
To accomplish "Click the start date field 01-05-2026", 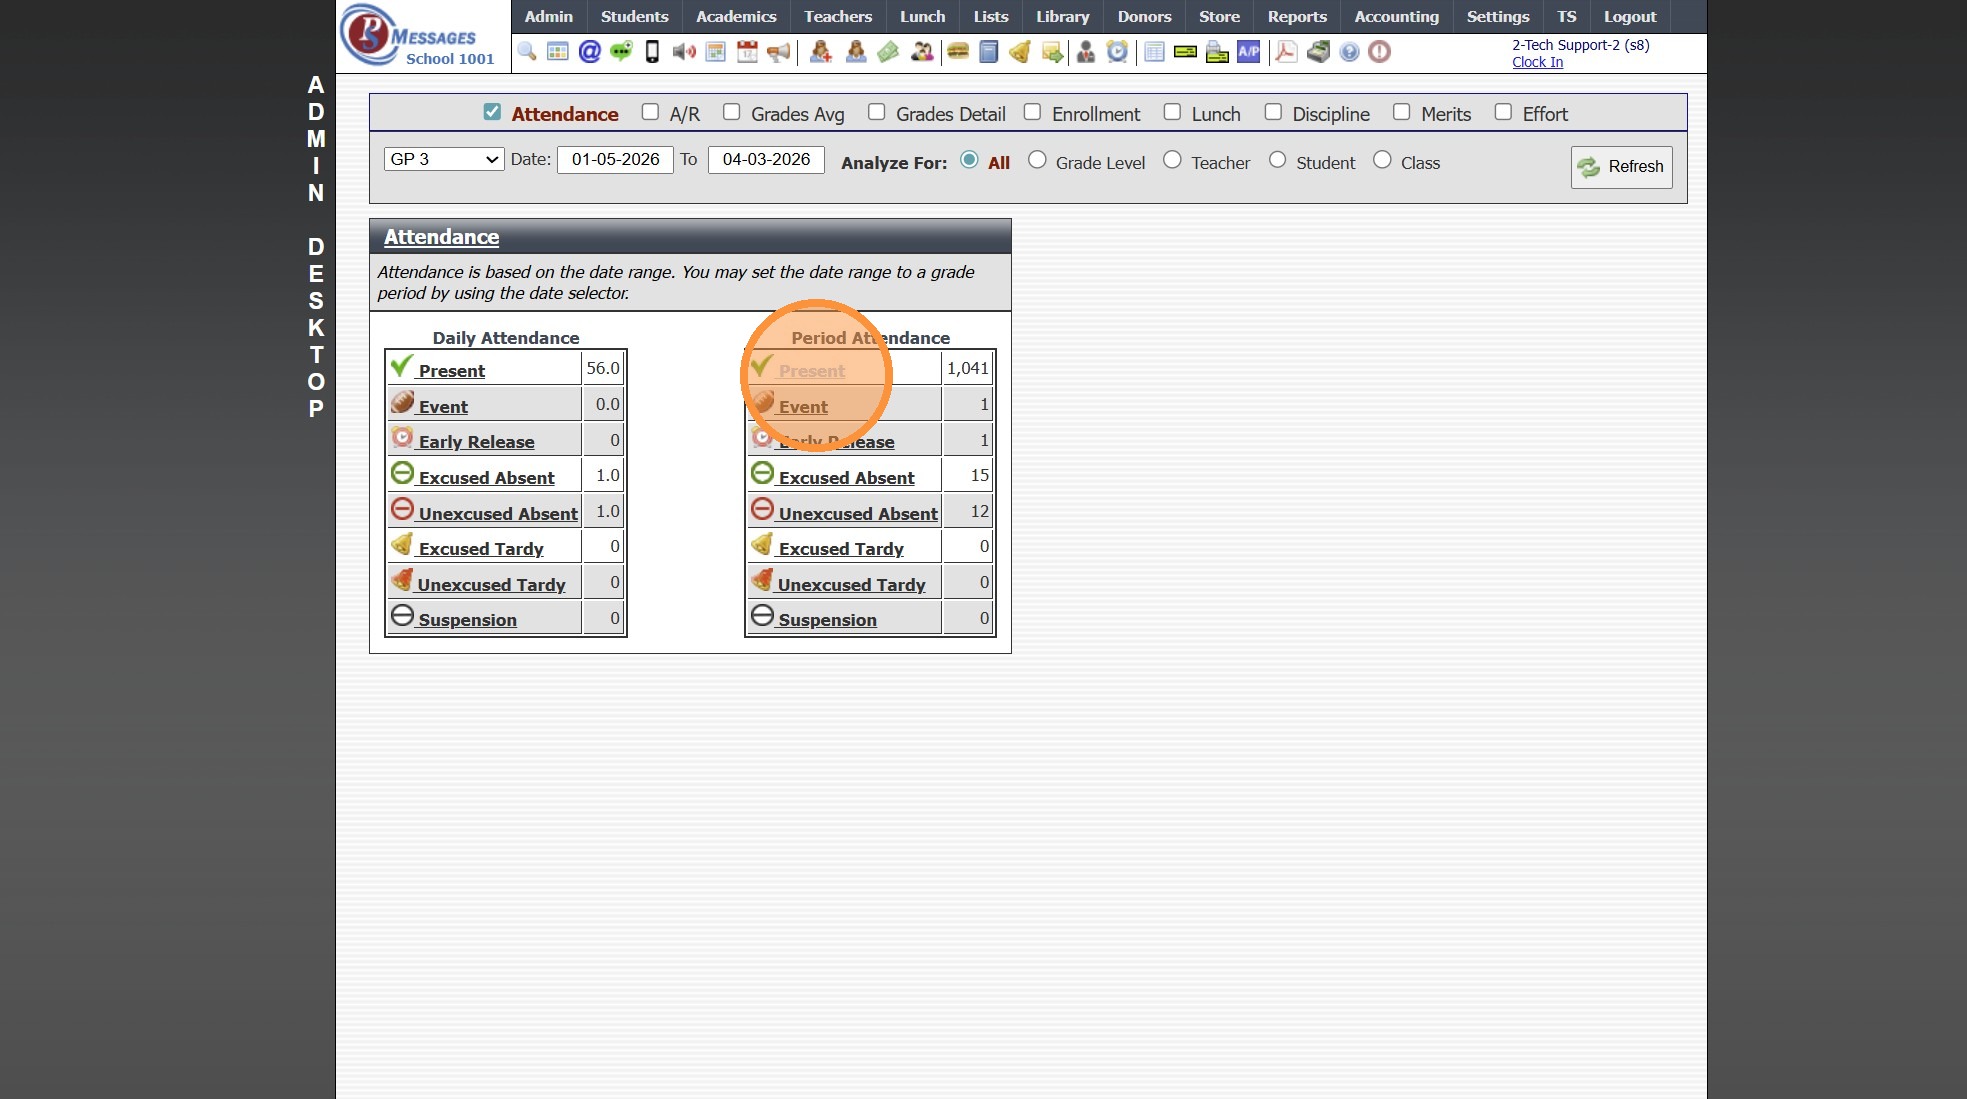I will point(615,159).
